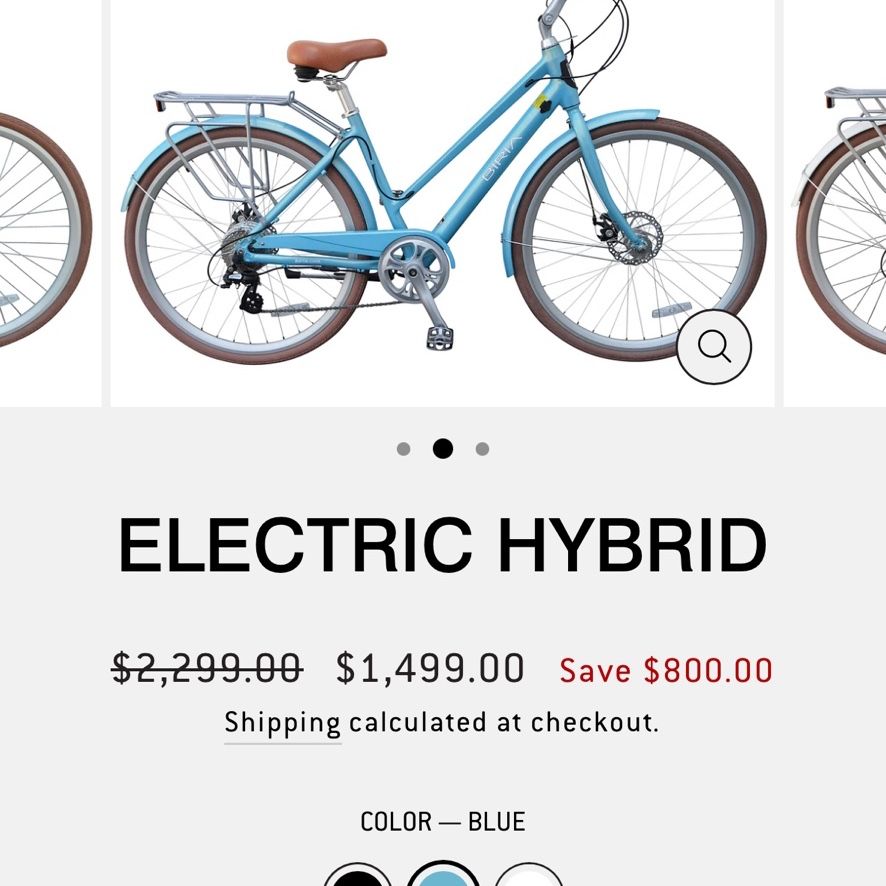Open the Shipping policy link
This screenshot has height=886, width=886.
pyautogui.click(x=283, y=723)
